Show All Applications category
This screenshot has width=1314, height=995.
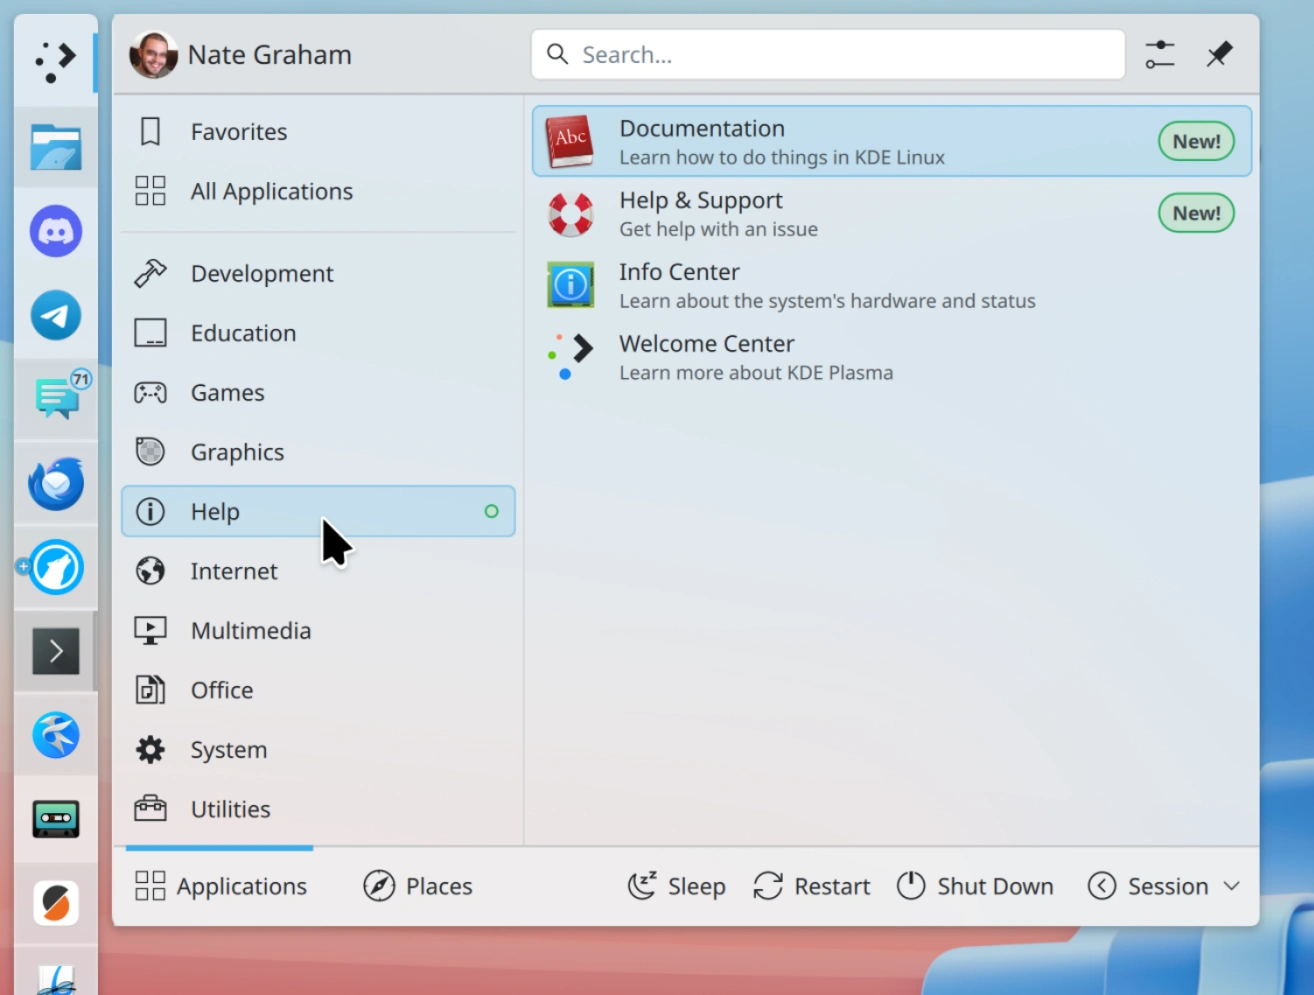pyautogui.click(x=318, y=191)
